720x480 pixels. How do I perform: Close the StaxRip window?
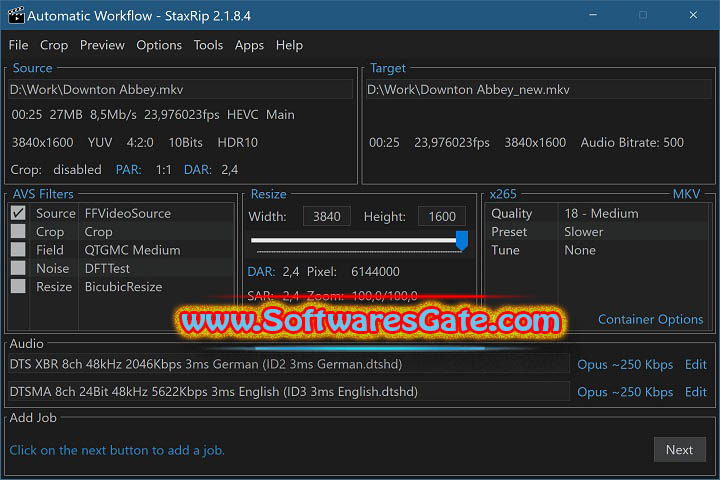tap(693, 15)
